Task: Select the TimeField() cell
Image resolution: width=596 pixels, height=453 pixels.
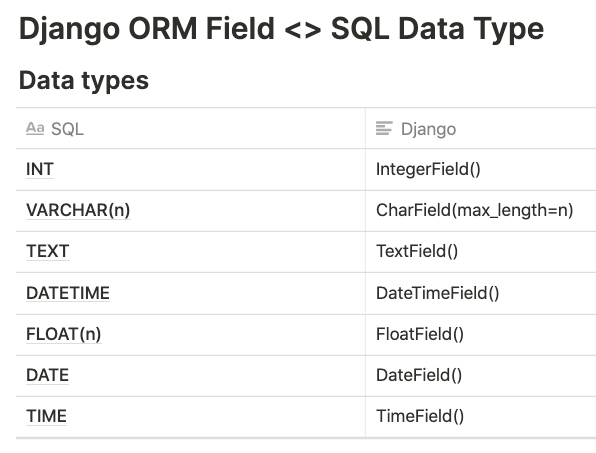Action: point(481,417)
